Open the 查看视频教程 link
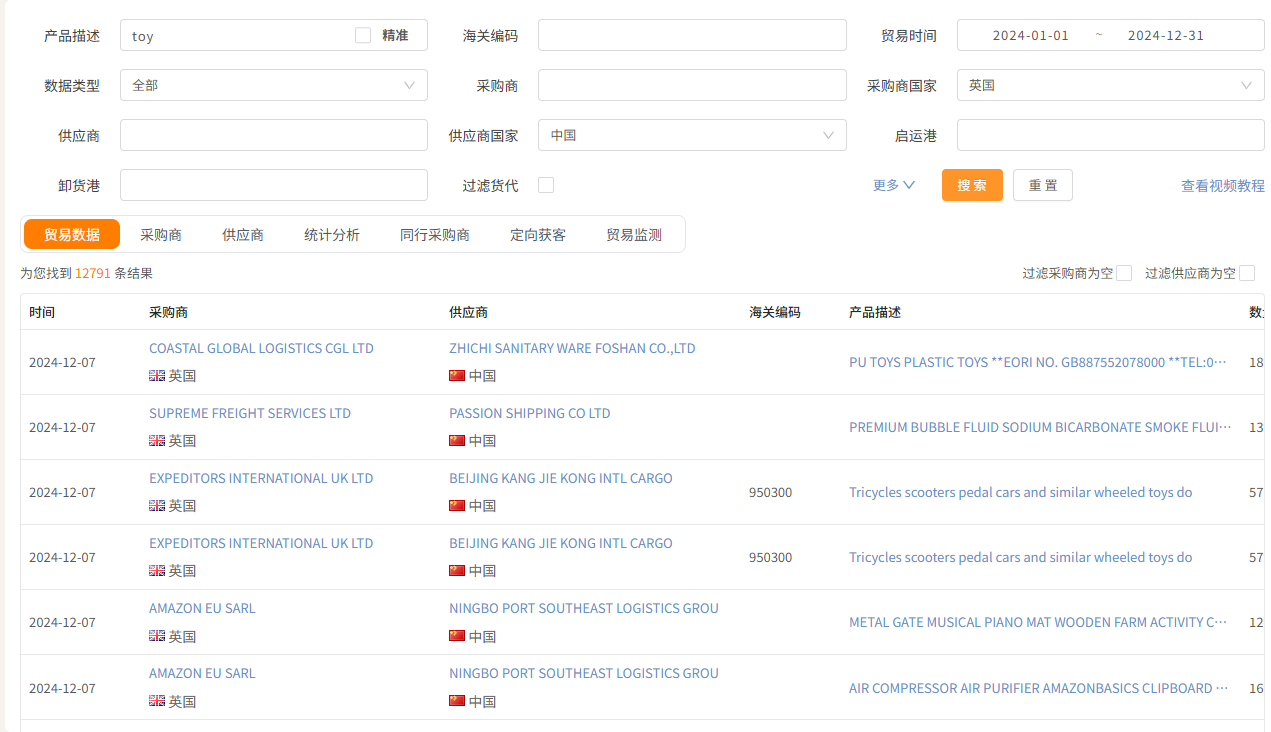This screenshot has height=732, width=1271. point(1223,185)
